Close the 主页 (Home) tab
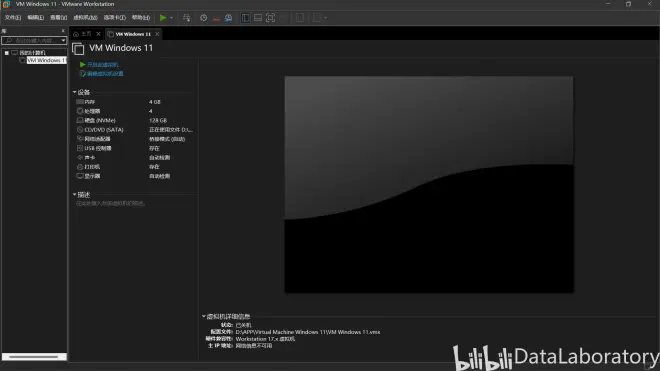Image resolution: width=660 pixels, height=371 pixels. click(x=98, y=34)
